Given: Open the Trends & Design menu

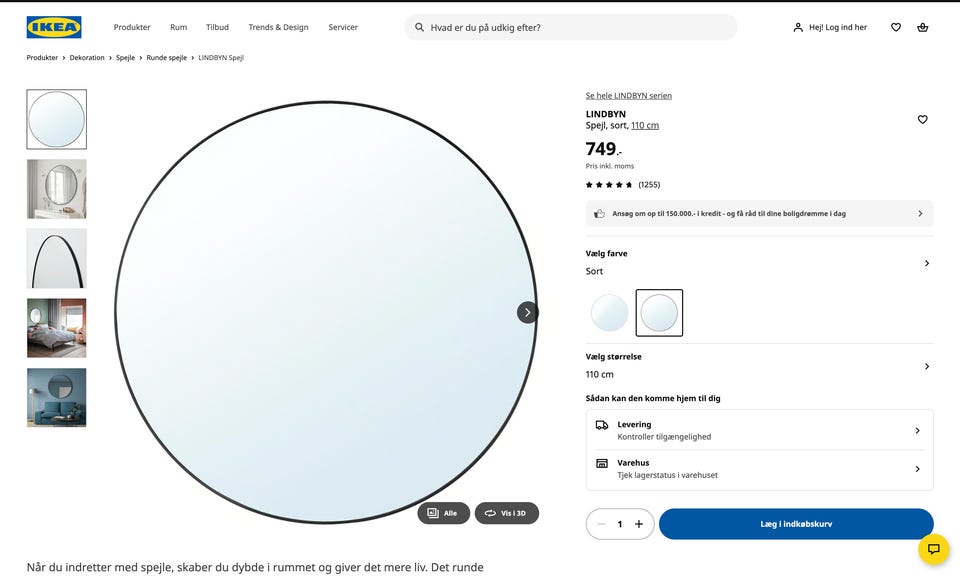Looking at the screenshot, I should pyautogui.click(x=278, y=27).
